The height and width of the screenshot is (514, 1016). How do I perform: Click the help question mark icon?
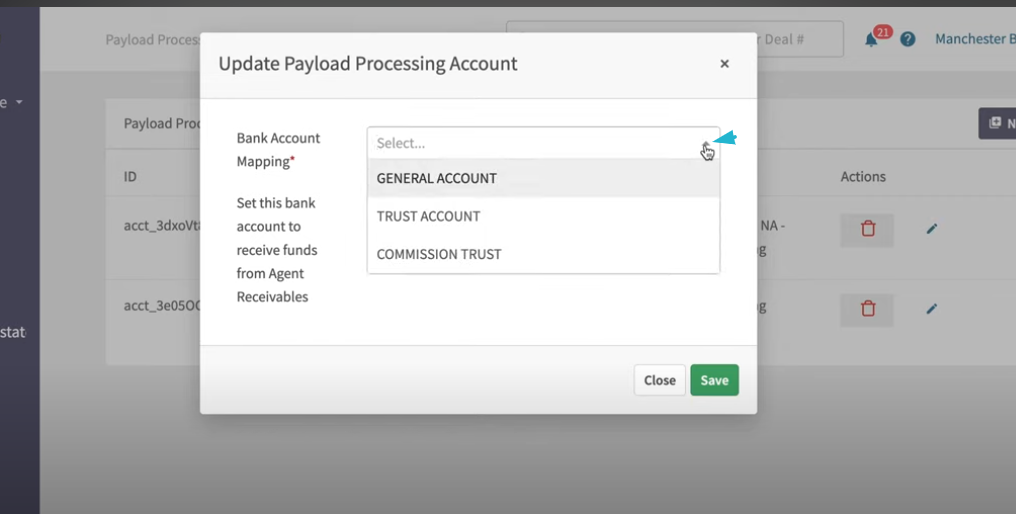tap(908, 40)
